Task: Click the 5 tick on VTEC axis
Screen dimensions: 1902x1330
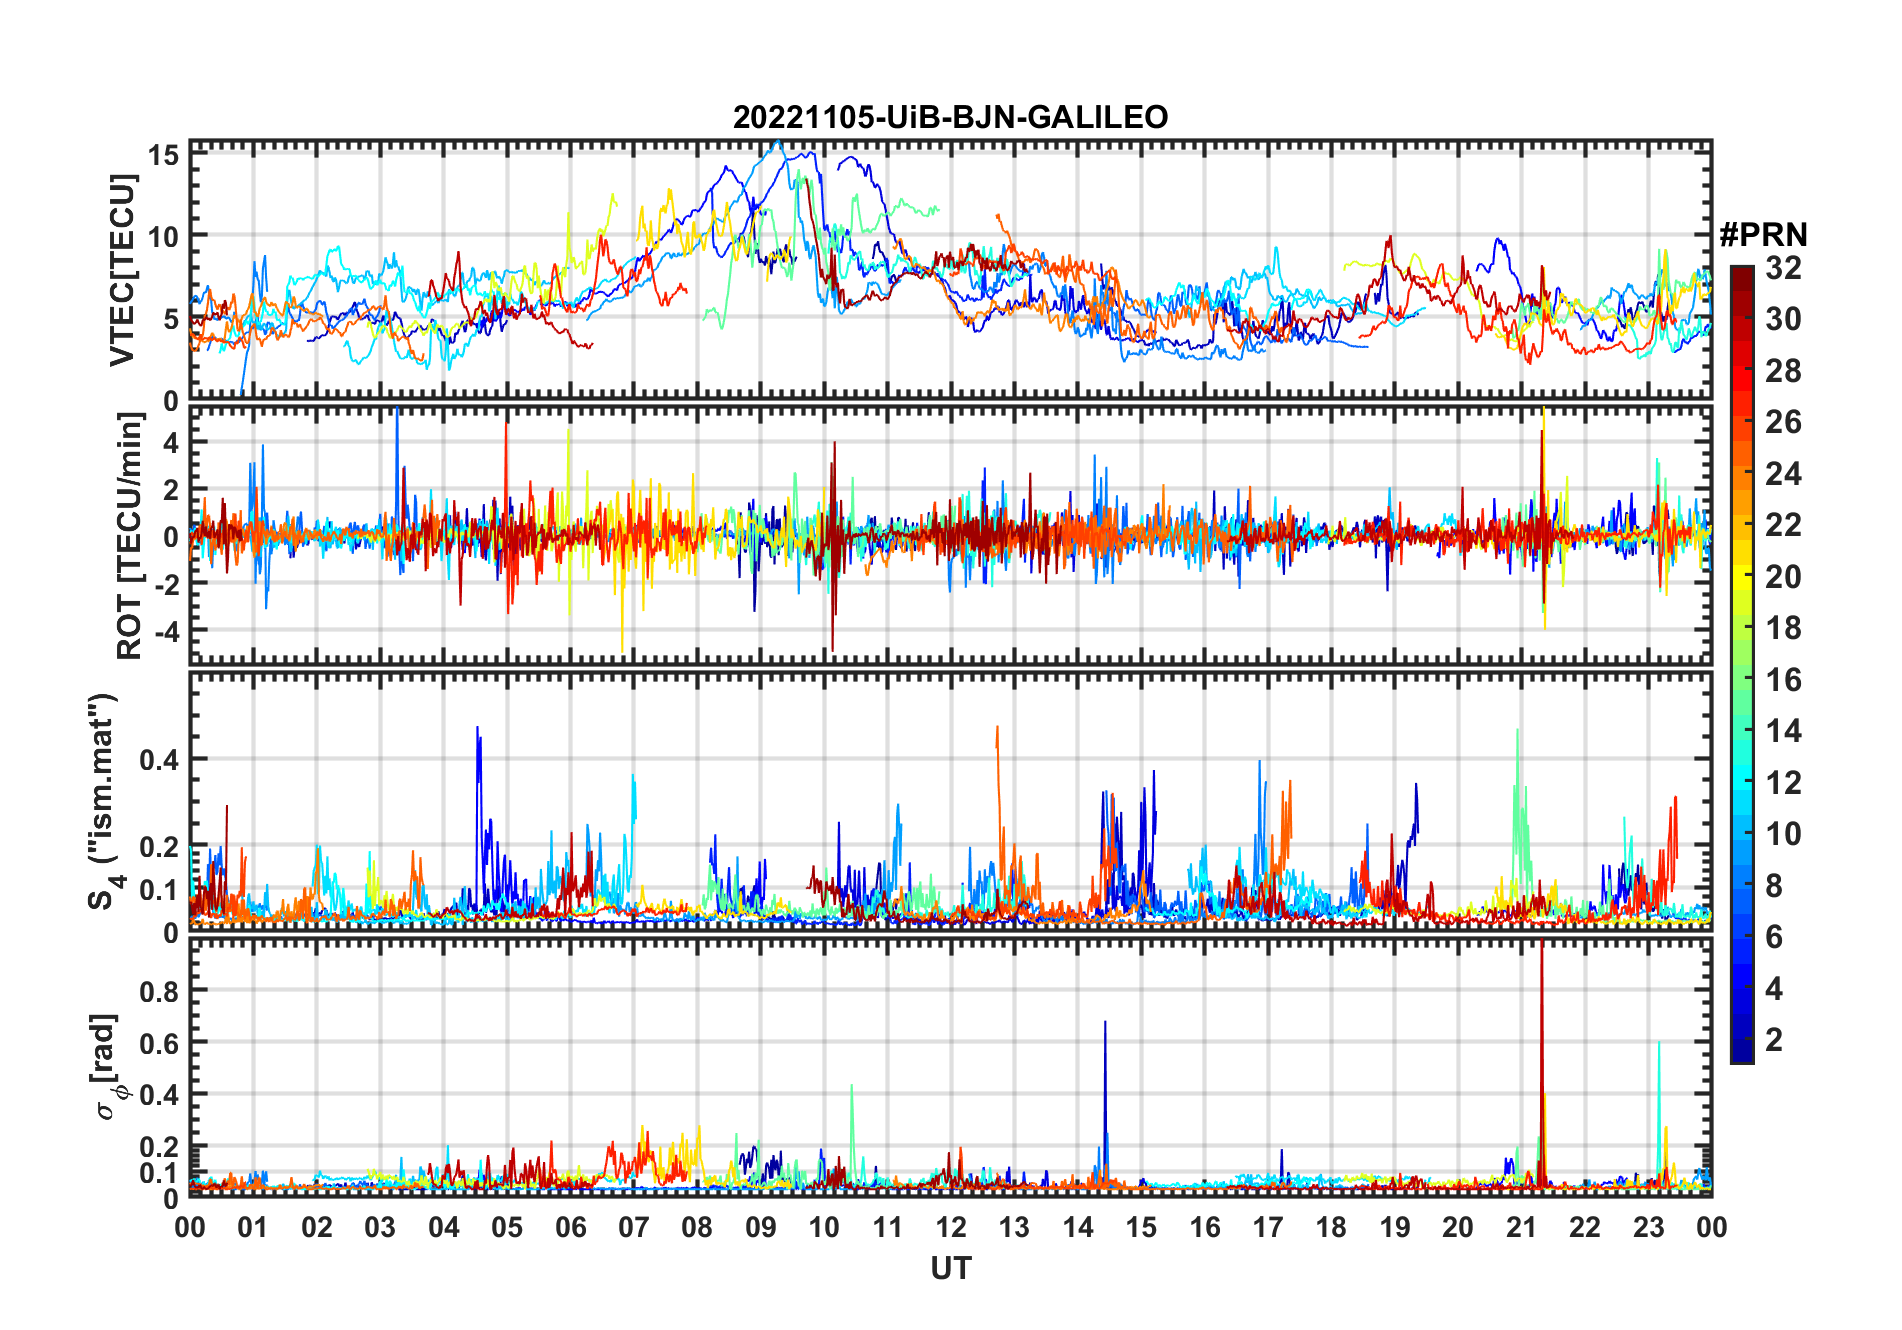Action: pos(172,319)
